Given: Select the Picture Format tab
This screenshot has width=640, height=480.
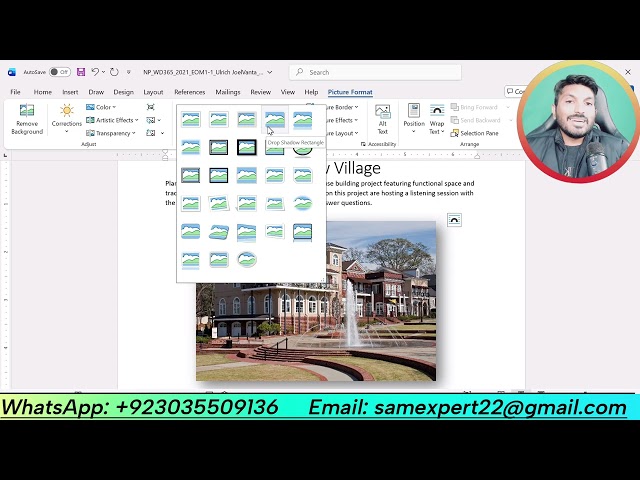Looking at the screenshot, I should 350,92.
